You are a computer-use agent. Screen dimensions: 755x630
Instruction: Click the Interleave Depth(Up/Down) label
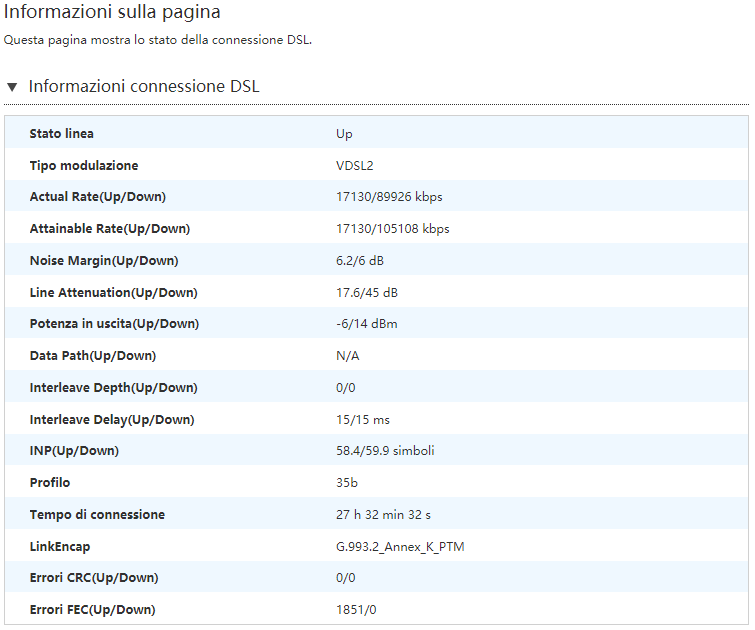coord(112,388)
